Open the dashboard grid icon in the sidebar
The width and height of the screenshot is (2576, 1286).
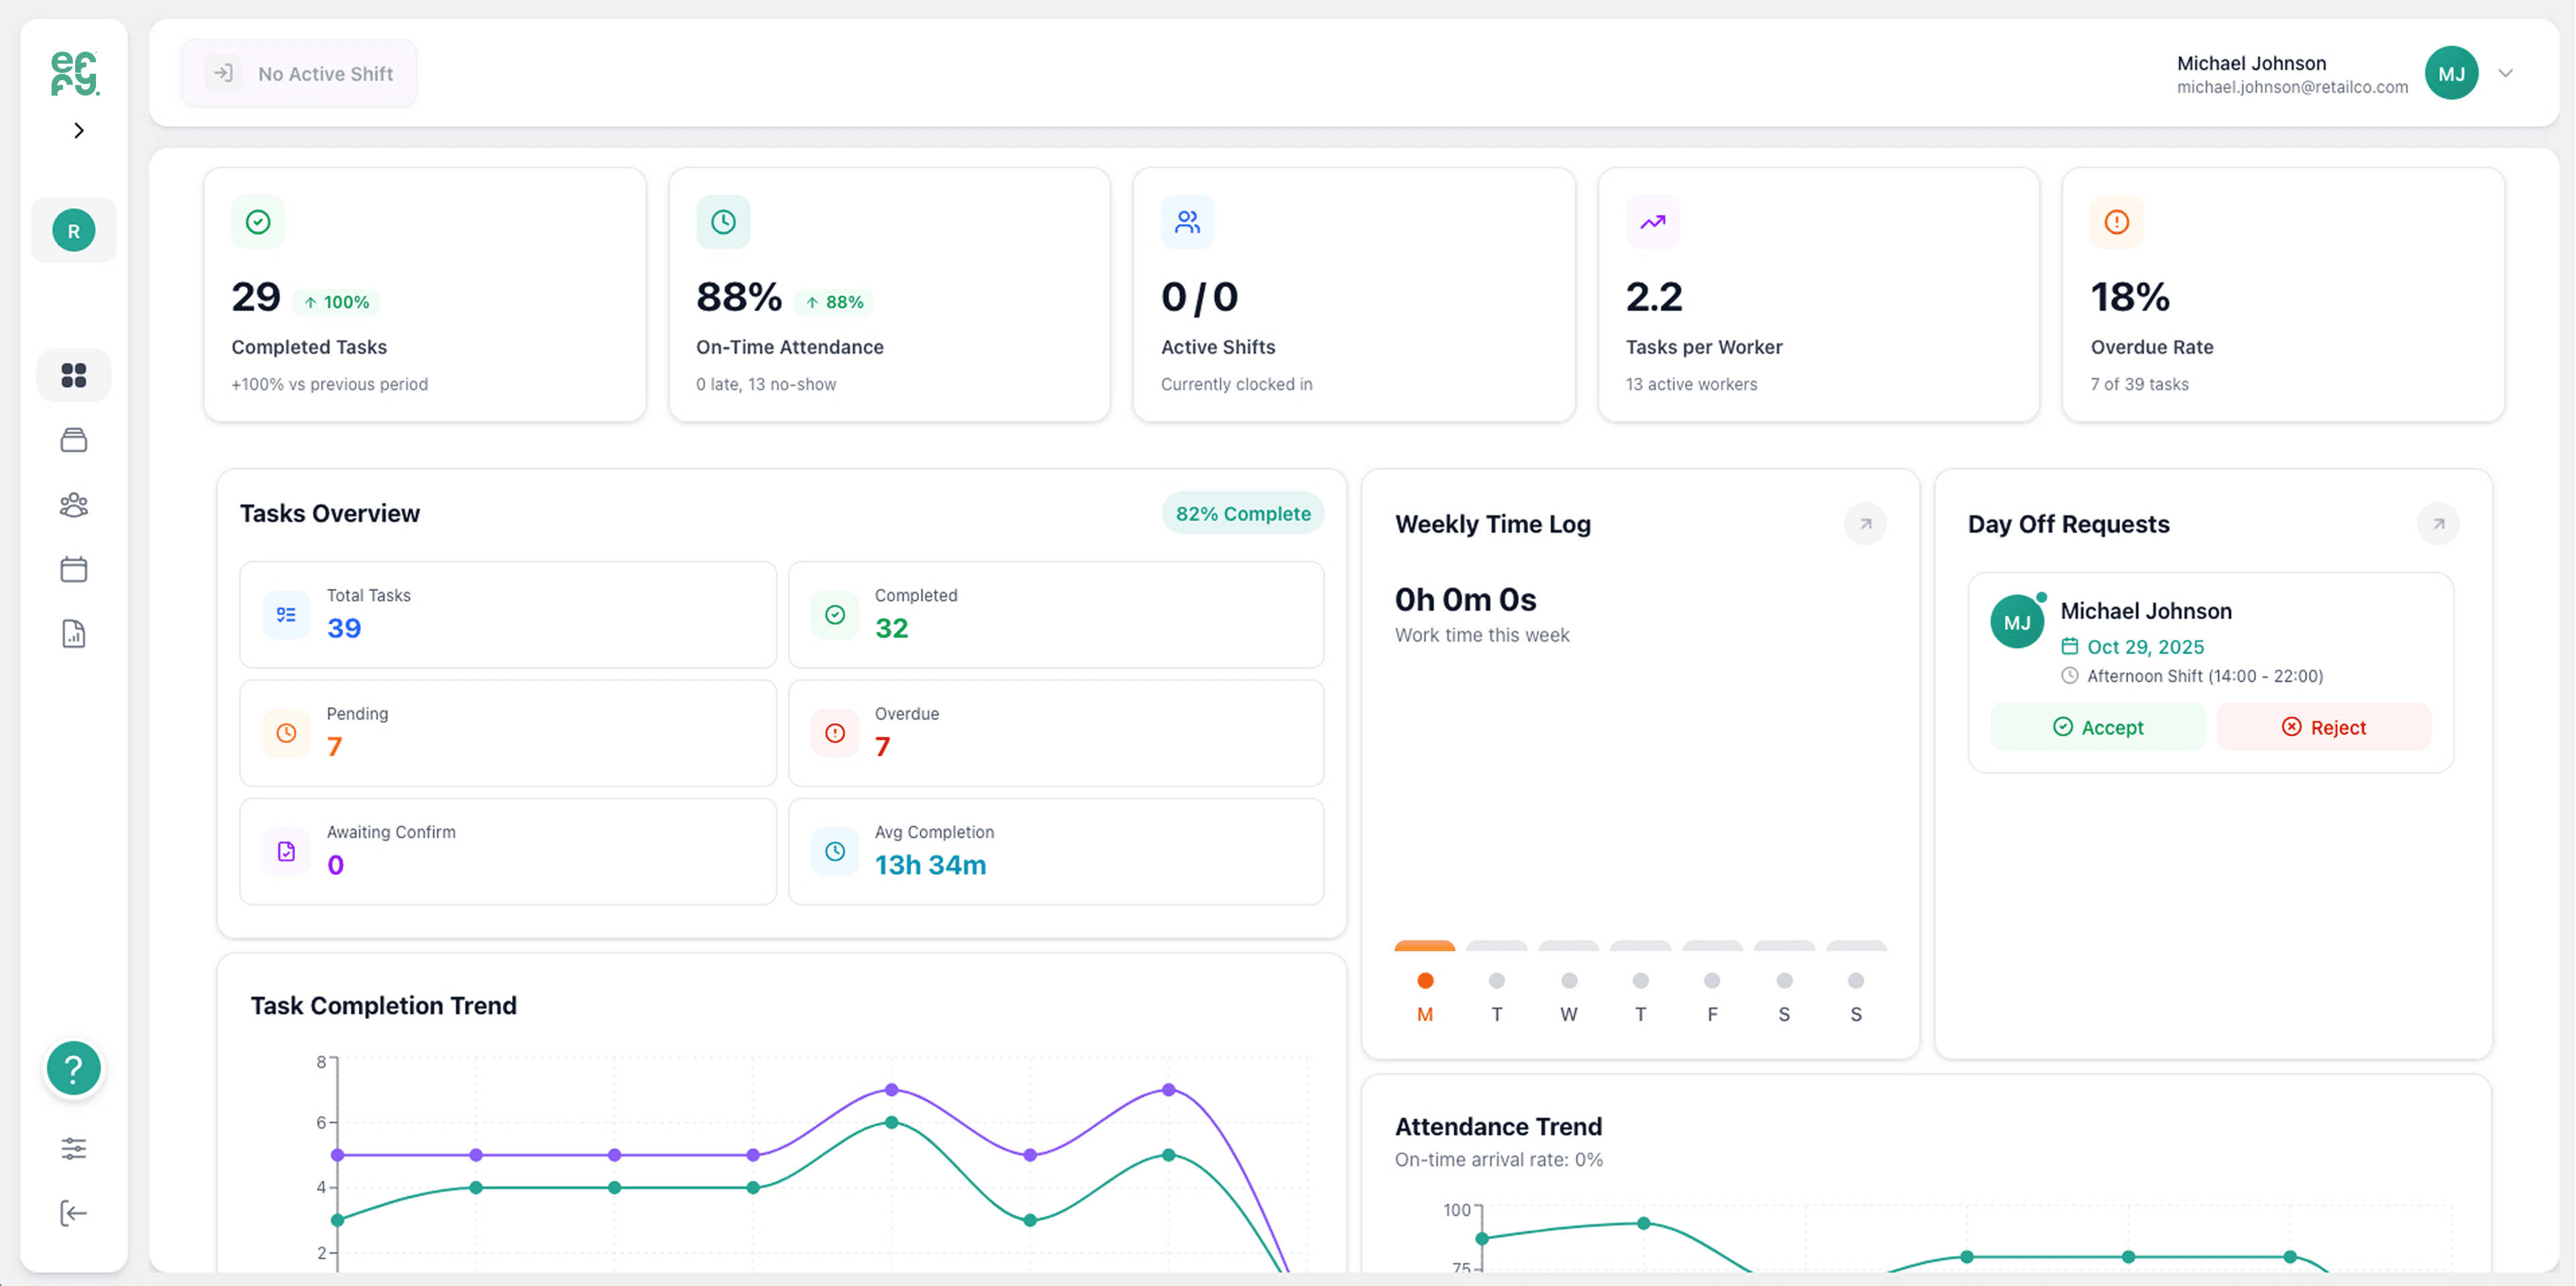point(73,375)
